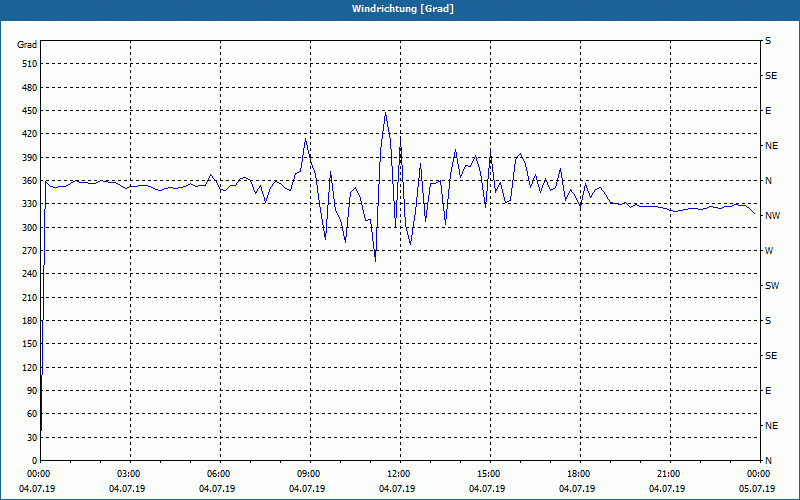Image resolution: width=800 pixels, height=500 pixels.
Task: Click the 360 degree axis label
Action: click(x=30, y=181)
